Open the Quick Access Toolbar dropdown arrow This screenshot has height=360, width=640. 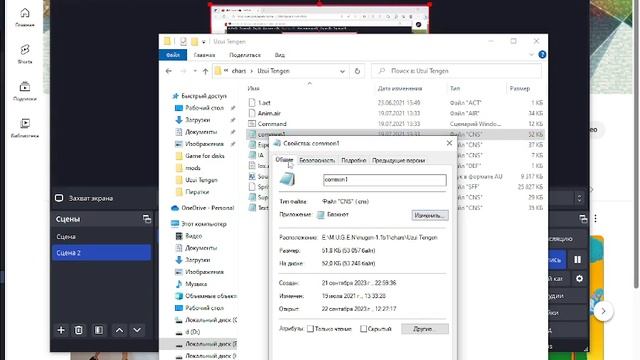[x=204, y=42]
